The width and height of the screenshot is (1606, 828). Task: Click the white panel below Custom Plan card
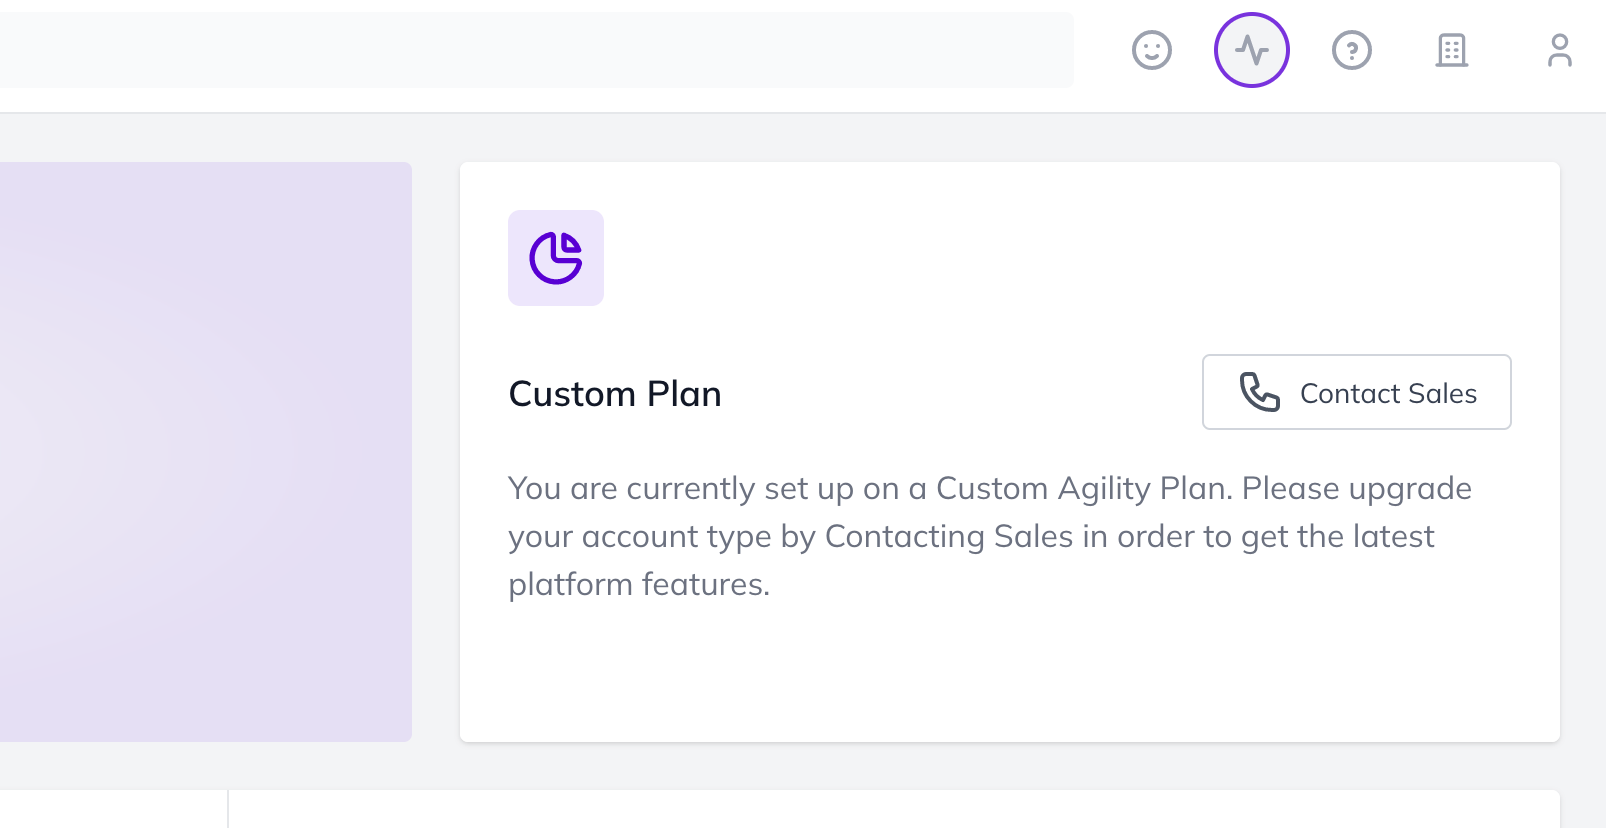pyautogui.click(x=894, y=809)
